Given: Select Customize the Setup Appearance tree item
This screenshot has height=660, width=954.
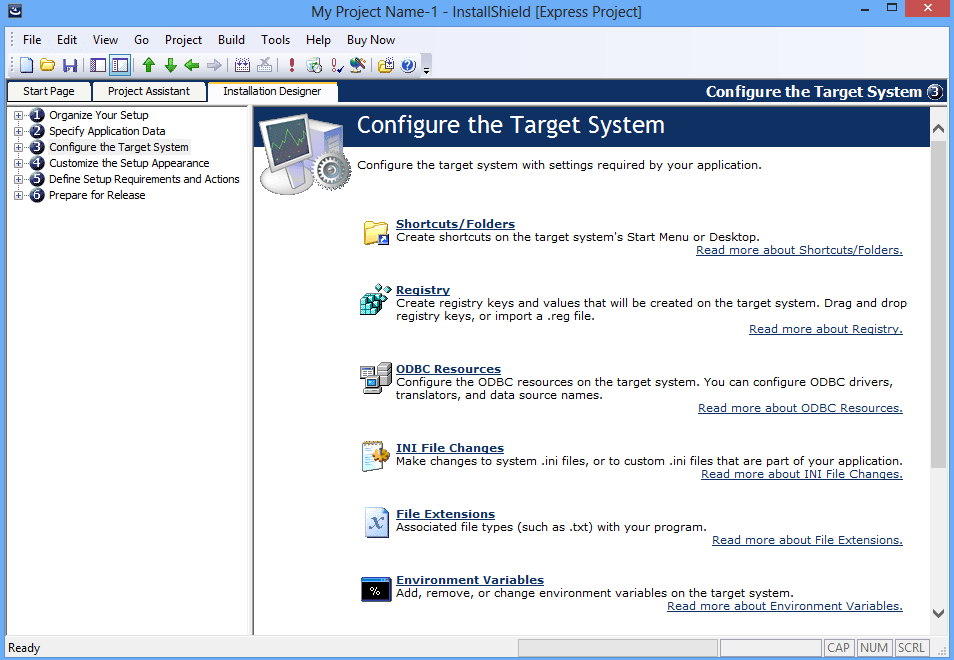Looking at the screenshot, I should click(x=129, y=163).
